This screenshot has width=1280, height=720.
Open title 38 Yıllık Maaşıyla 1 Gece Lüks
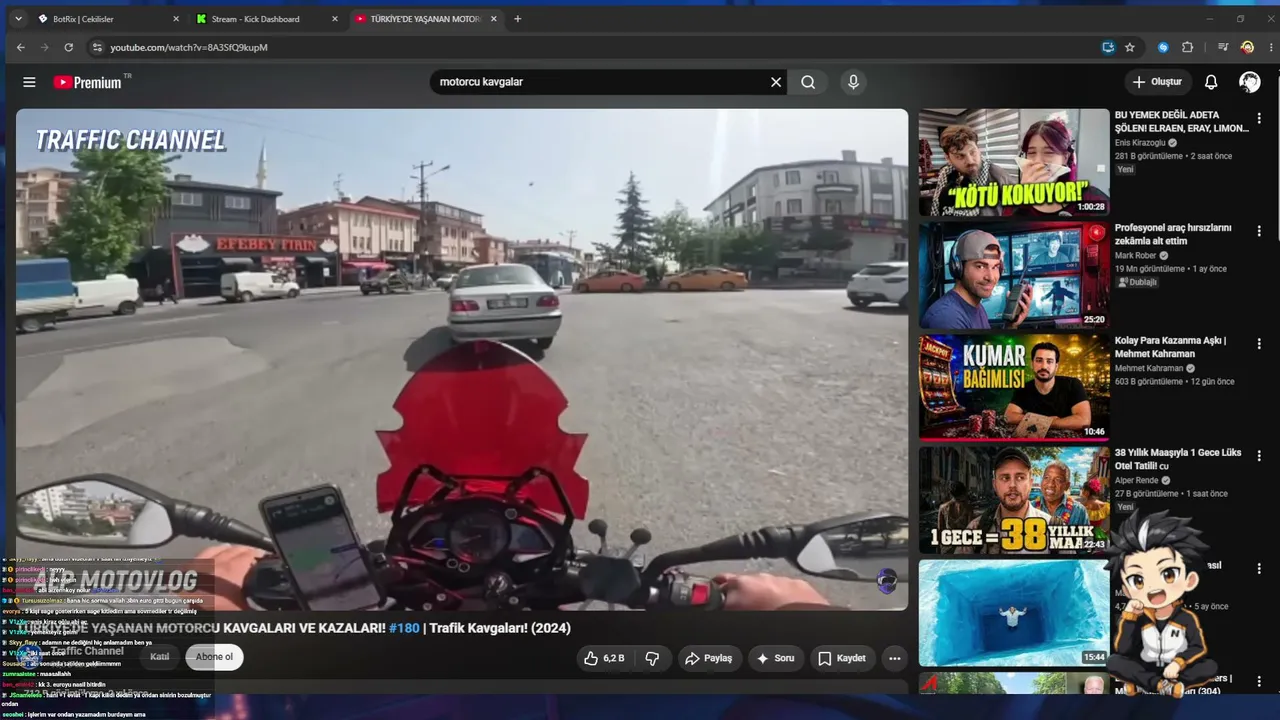tap(1178, 459)
